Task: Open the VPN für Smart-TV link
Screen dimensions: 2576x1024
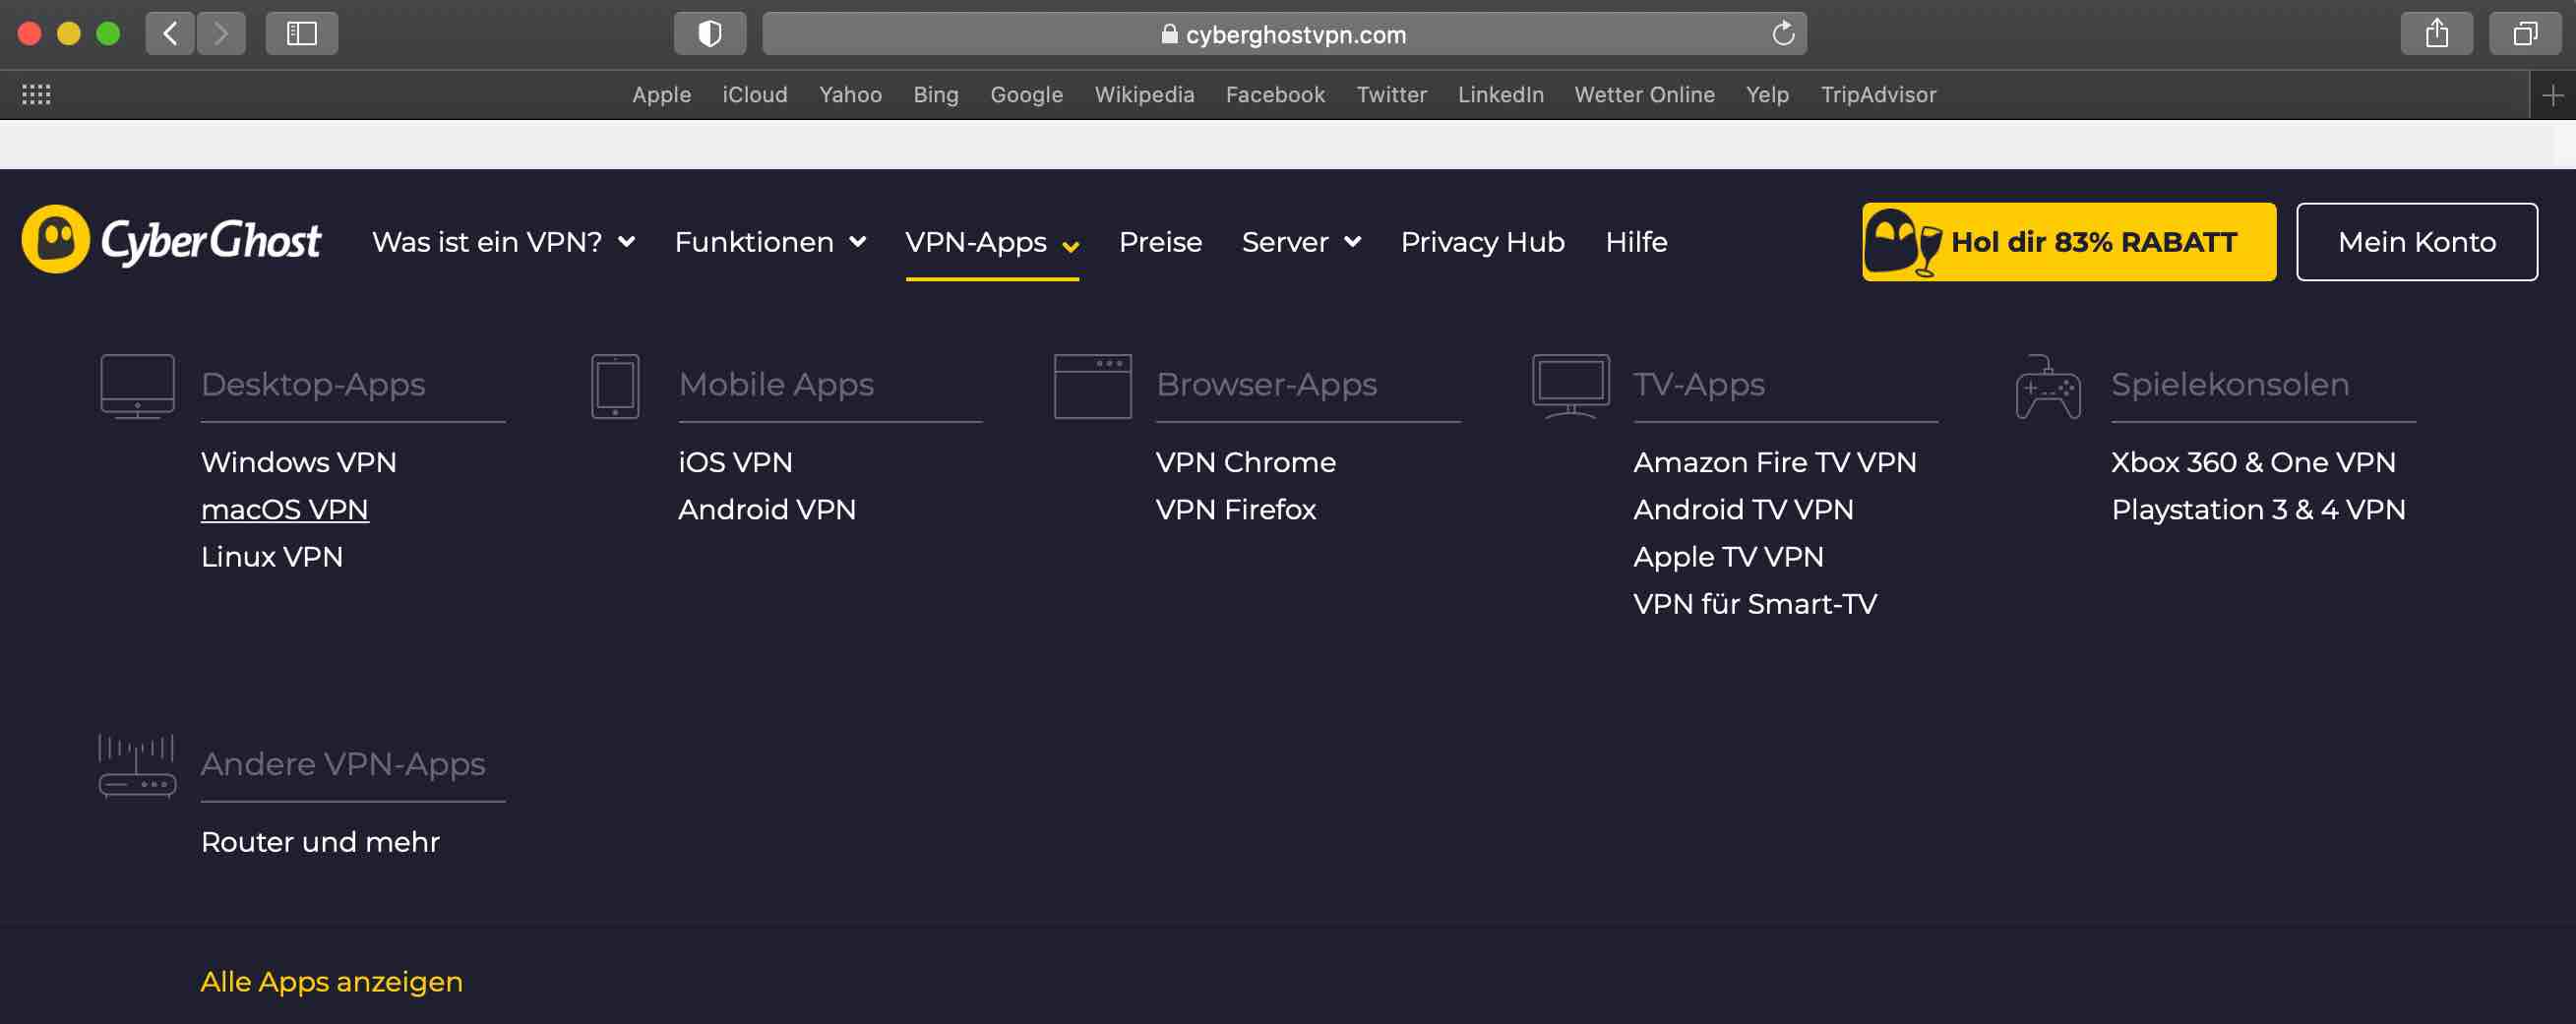Action: 1755,604
